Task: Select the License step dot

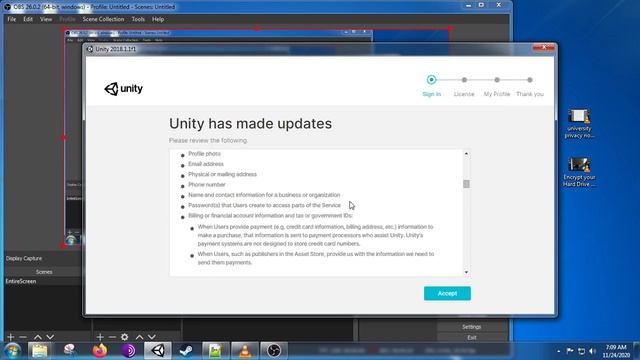Action: click(464, 80)
